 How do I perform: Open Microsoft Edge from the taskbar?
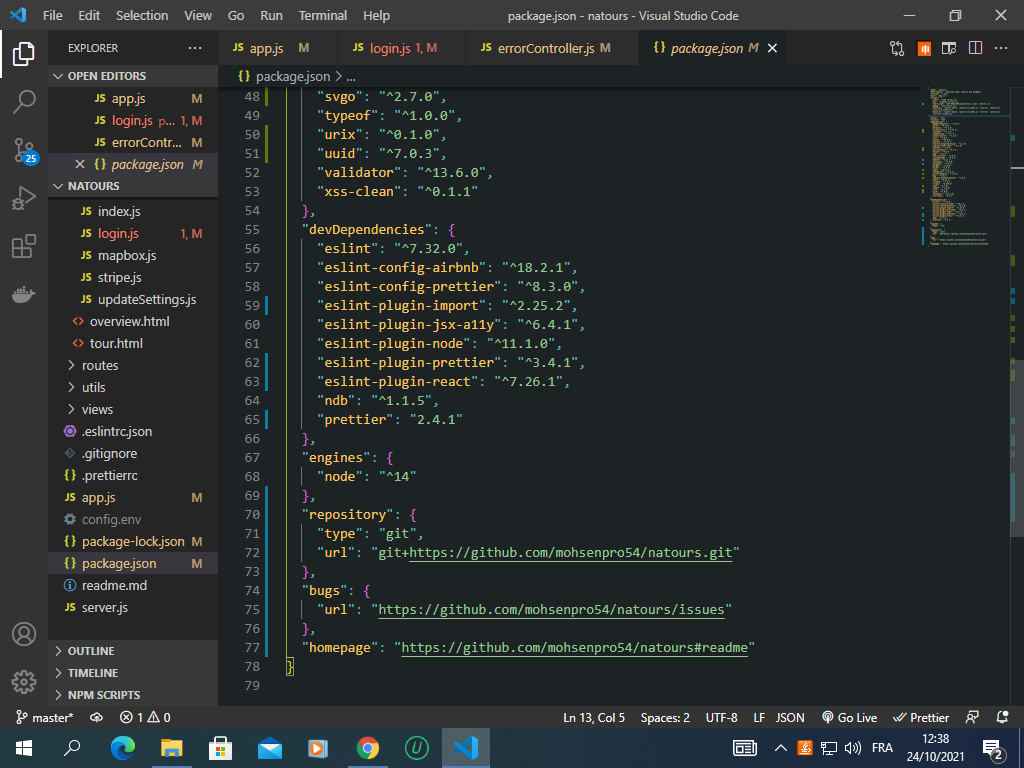click(x=122, y=748)
